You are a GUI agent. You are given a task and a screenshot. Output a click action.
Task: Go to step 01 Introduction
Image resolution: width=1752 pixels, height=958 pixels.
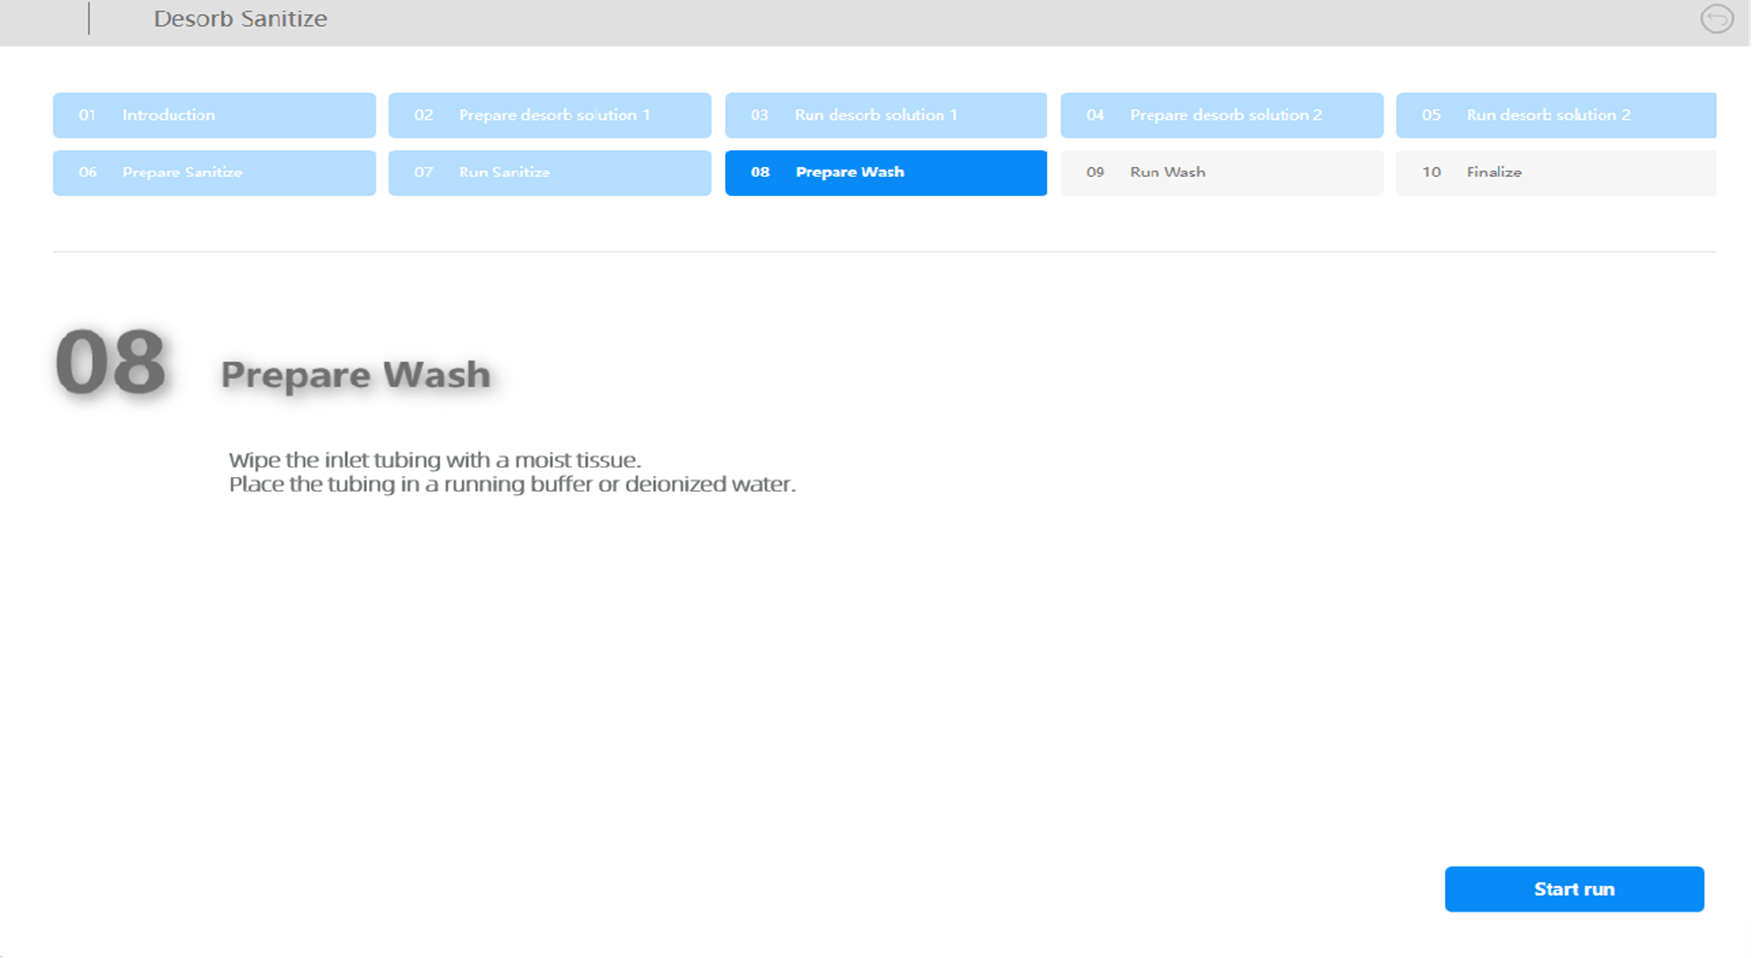(x=214, y=115)
